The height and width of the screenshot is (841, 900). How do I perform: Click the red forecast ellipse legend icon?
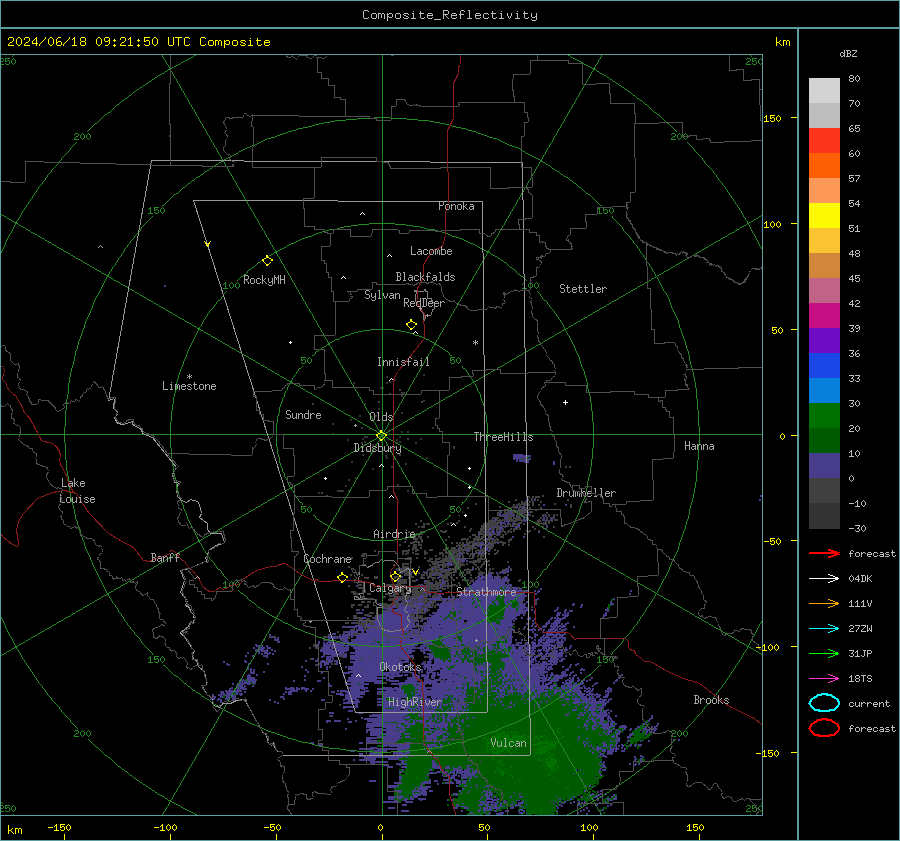click(x=824, y=728)
